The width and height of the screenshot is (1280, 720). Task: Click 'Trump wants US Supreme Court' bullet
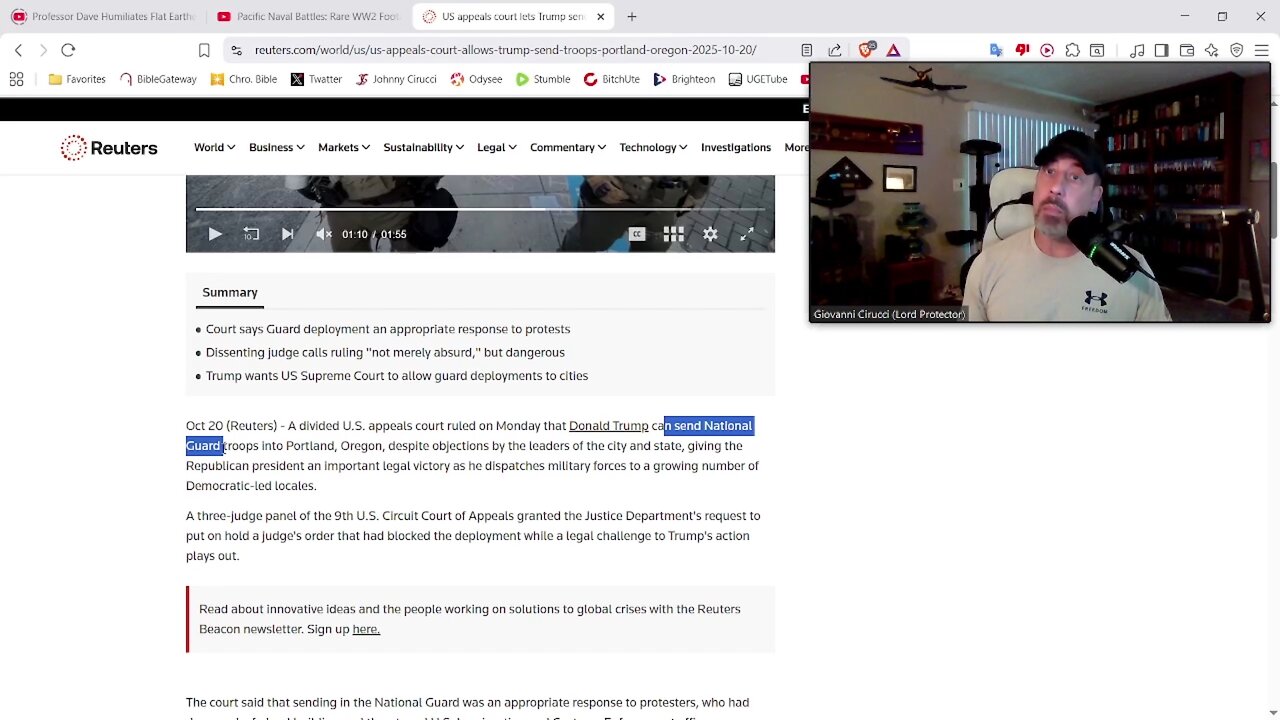point(397,376)
